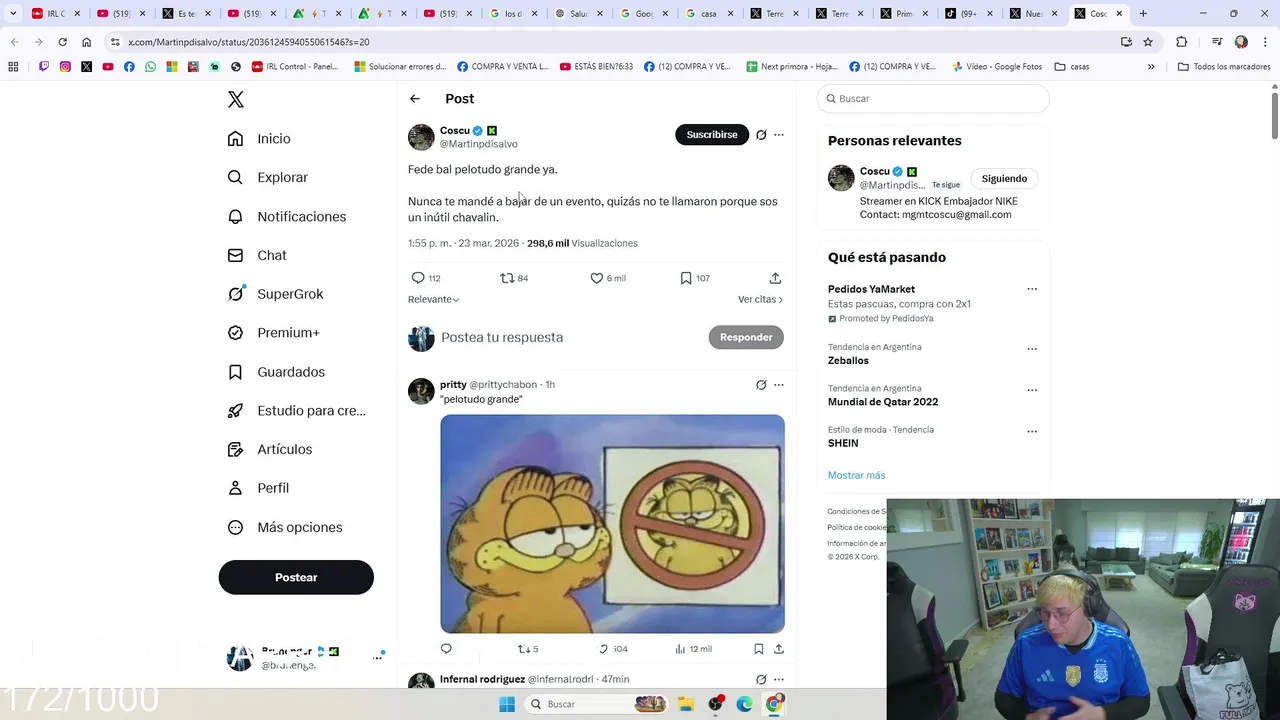Viewport: 1280px width, 720px height.
Task: Click the Mostrar más link
Action: (856, 475)
